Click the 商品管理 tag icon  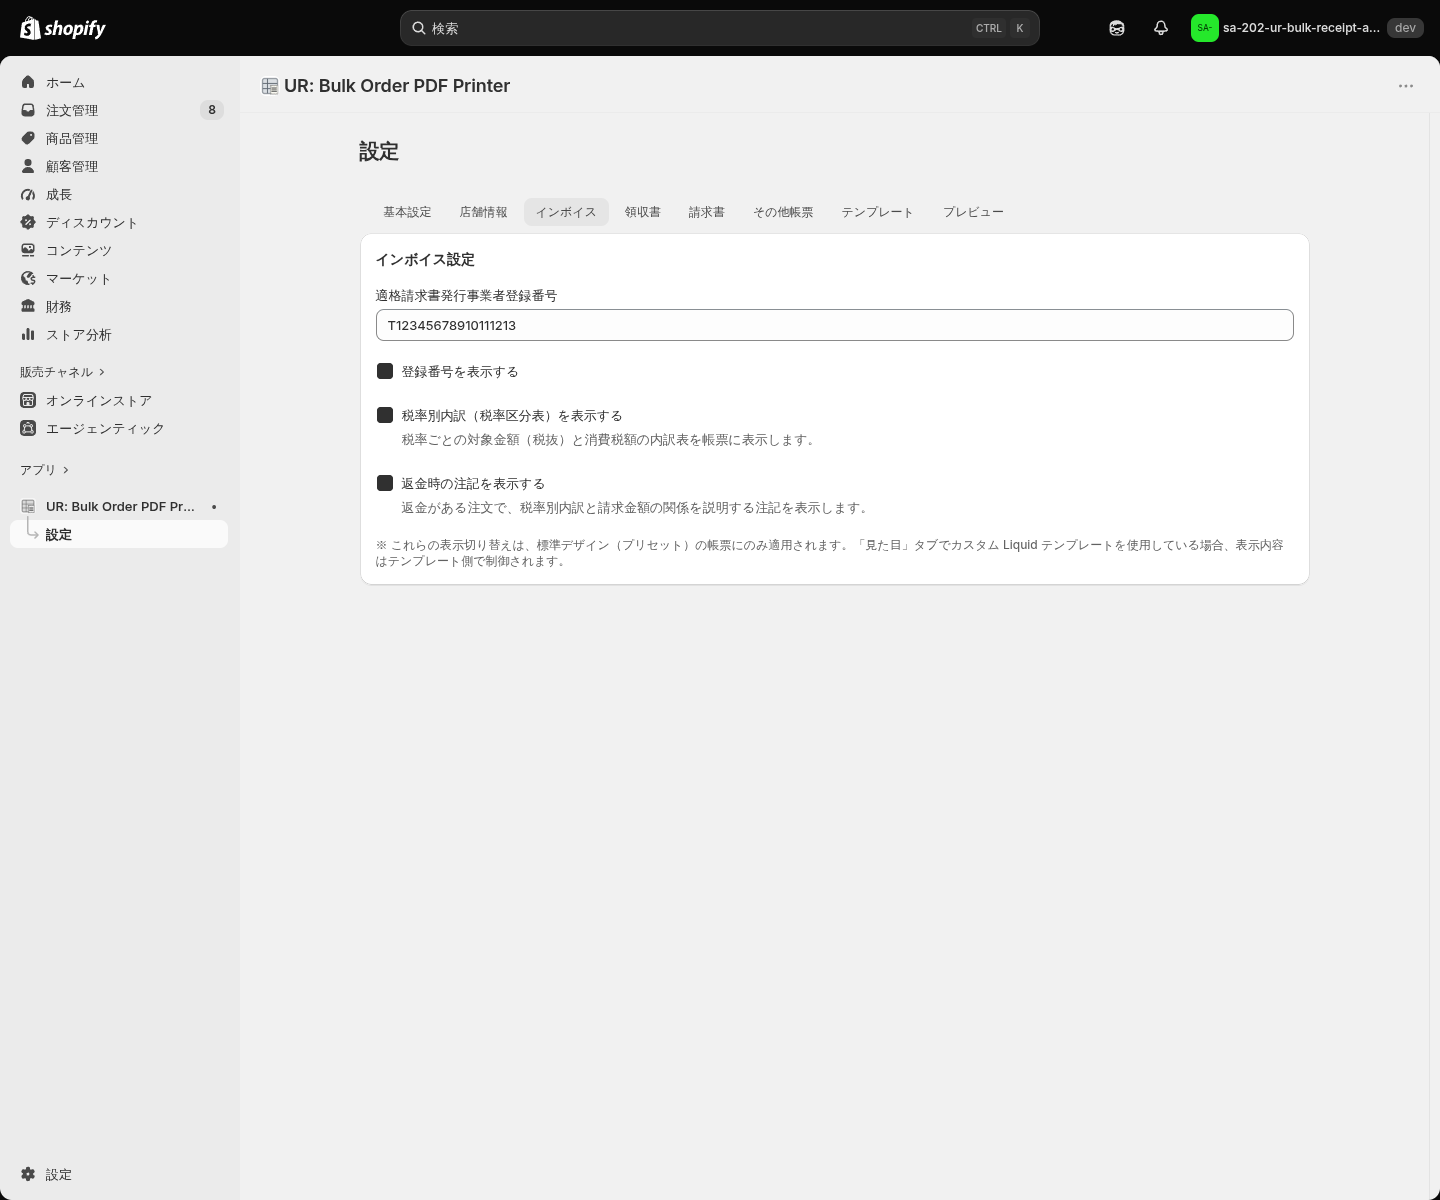[x=28, y=138]
